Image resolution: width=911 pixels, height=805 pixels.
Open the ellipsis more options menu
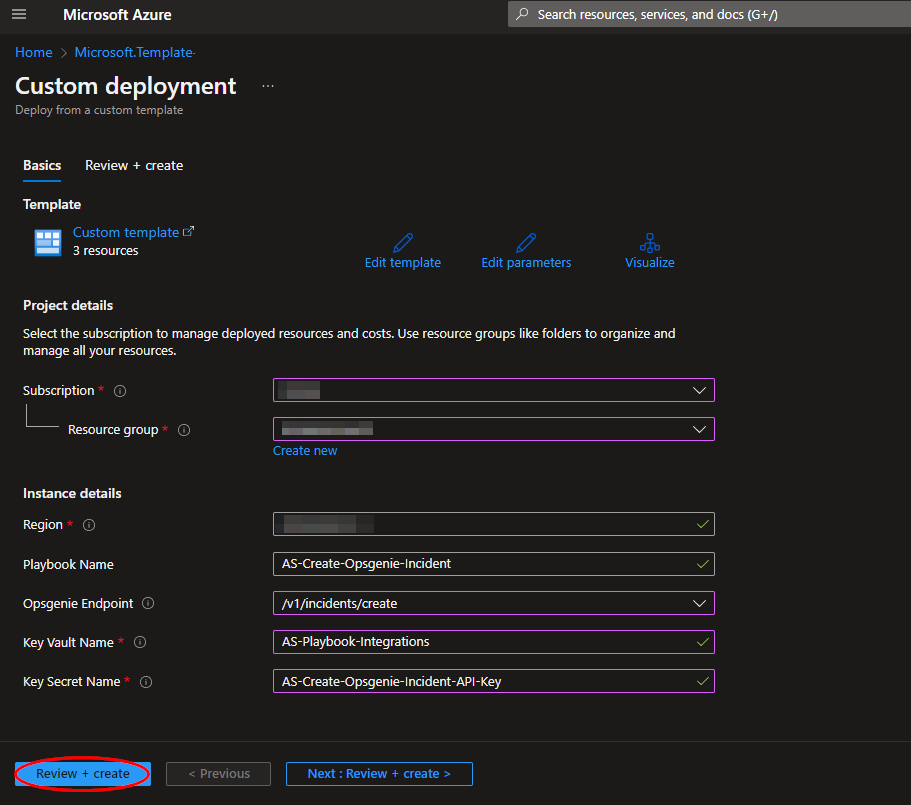pyautogui.click(x=268, y=86)
